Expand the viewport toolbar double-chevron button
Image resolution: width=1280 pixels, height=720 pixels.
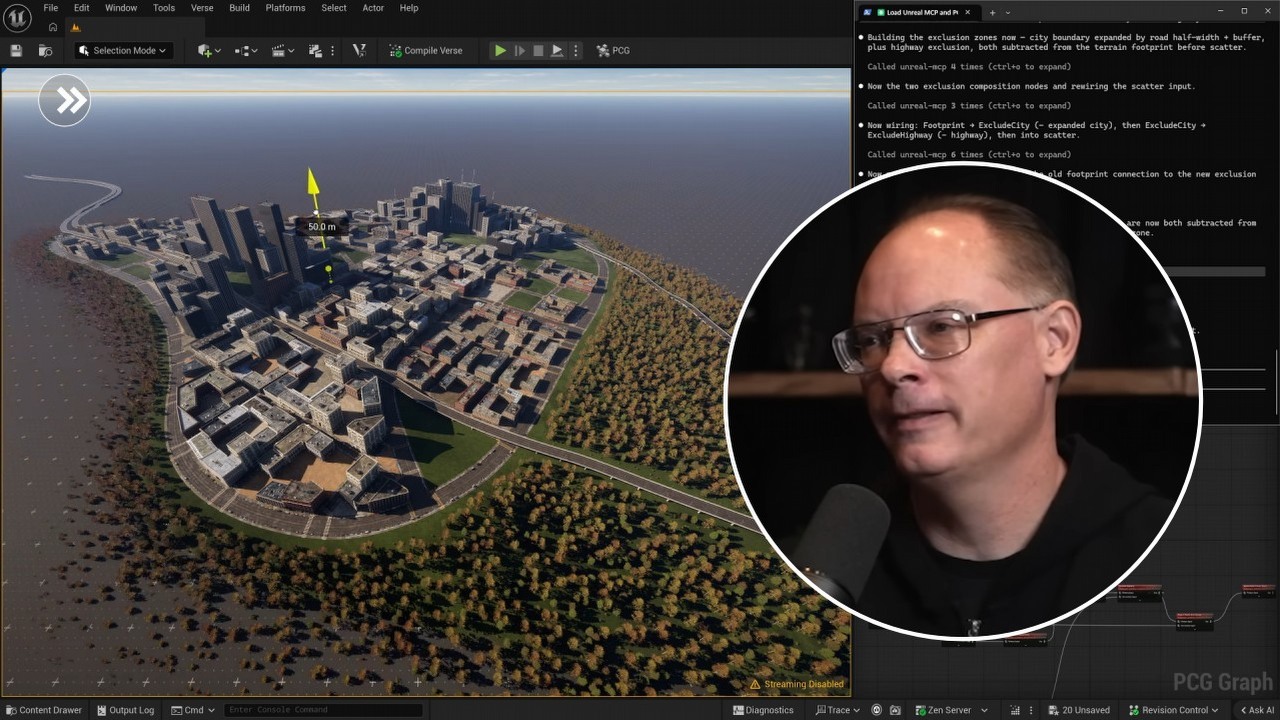(x=65, y=100)
